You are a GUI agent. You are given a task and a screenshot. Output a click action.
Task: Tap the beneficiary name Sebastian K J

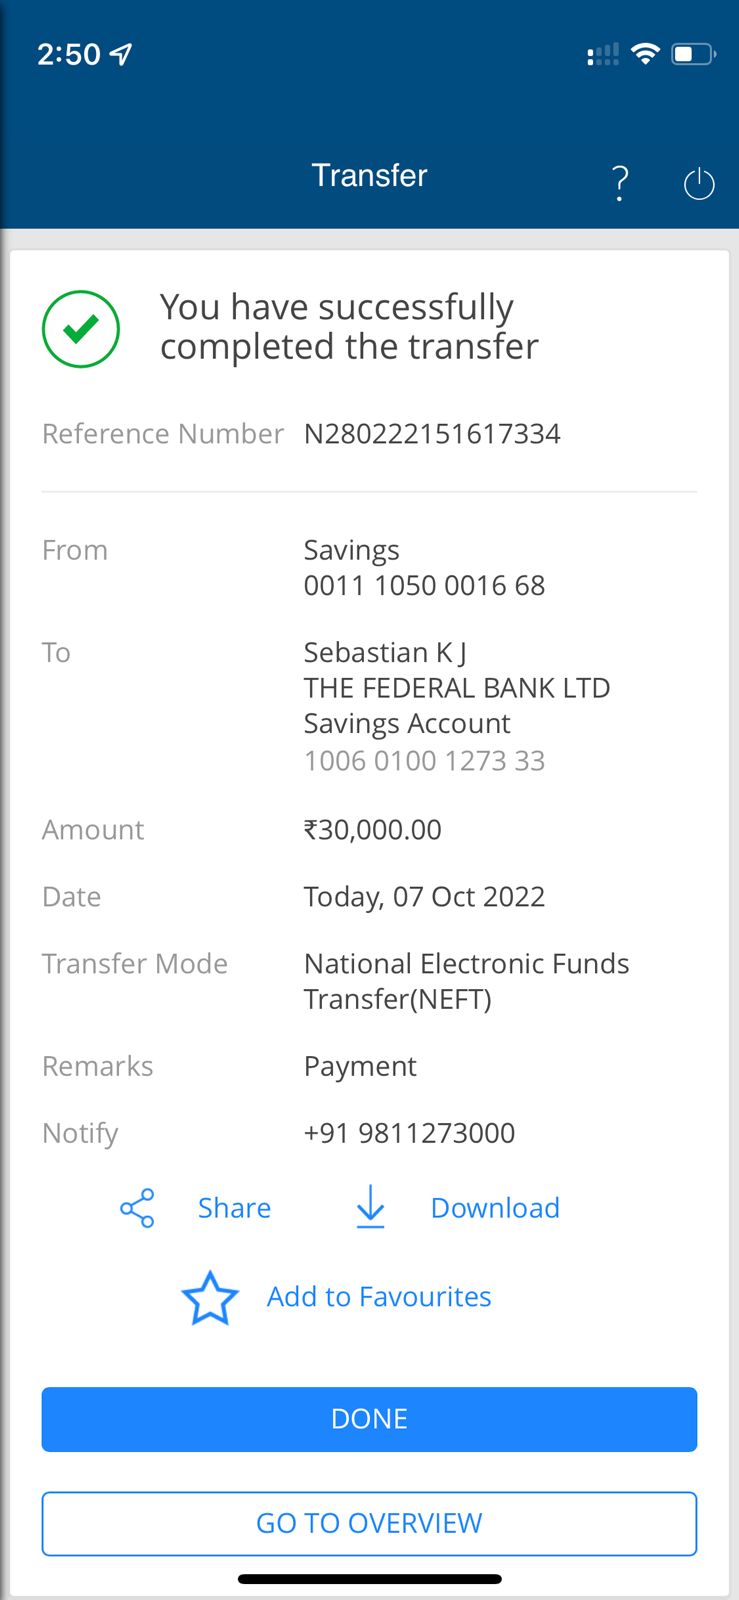[385, 653]
